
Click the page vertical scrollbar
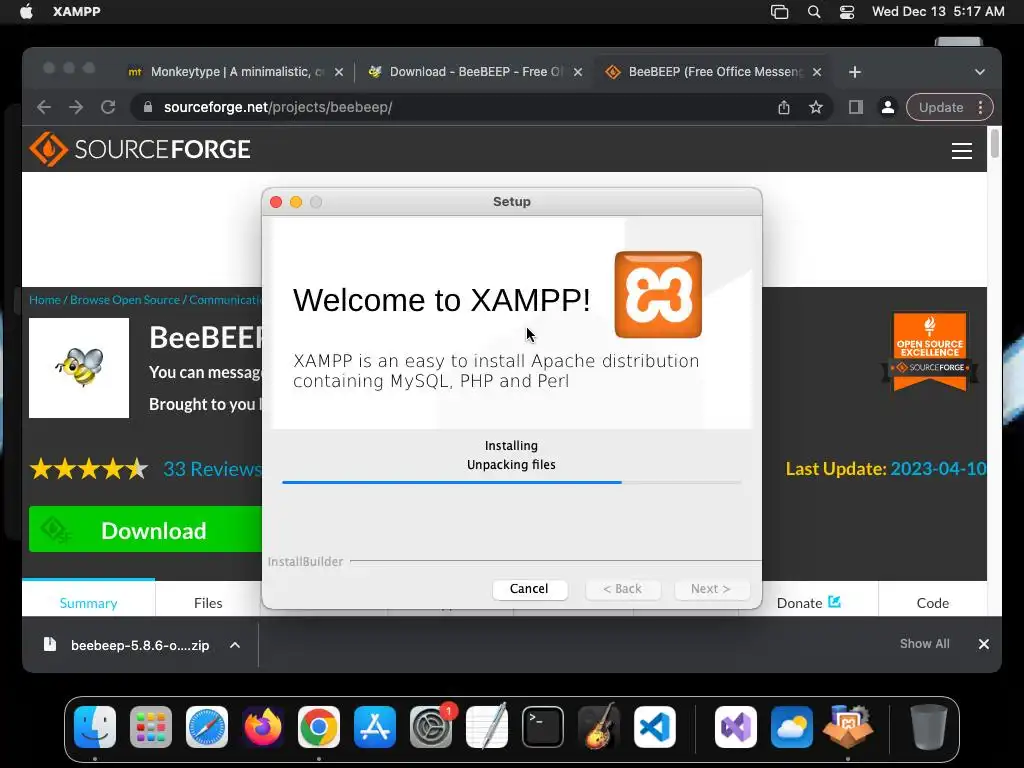[994, 144]
